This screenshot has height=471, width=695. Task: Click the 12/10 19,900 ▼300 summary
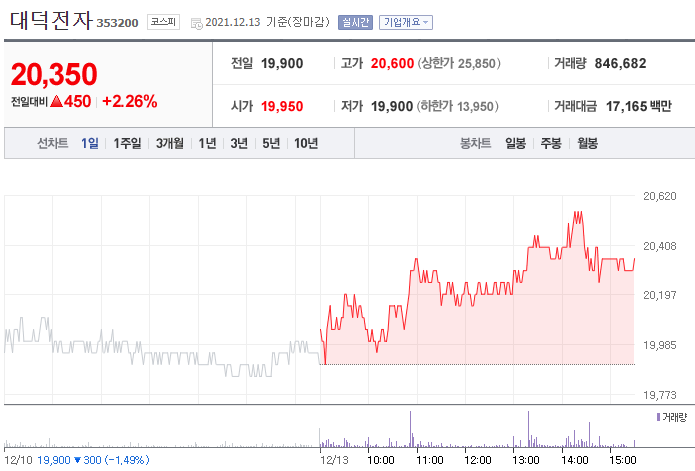click(x=77, y=460)
